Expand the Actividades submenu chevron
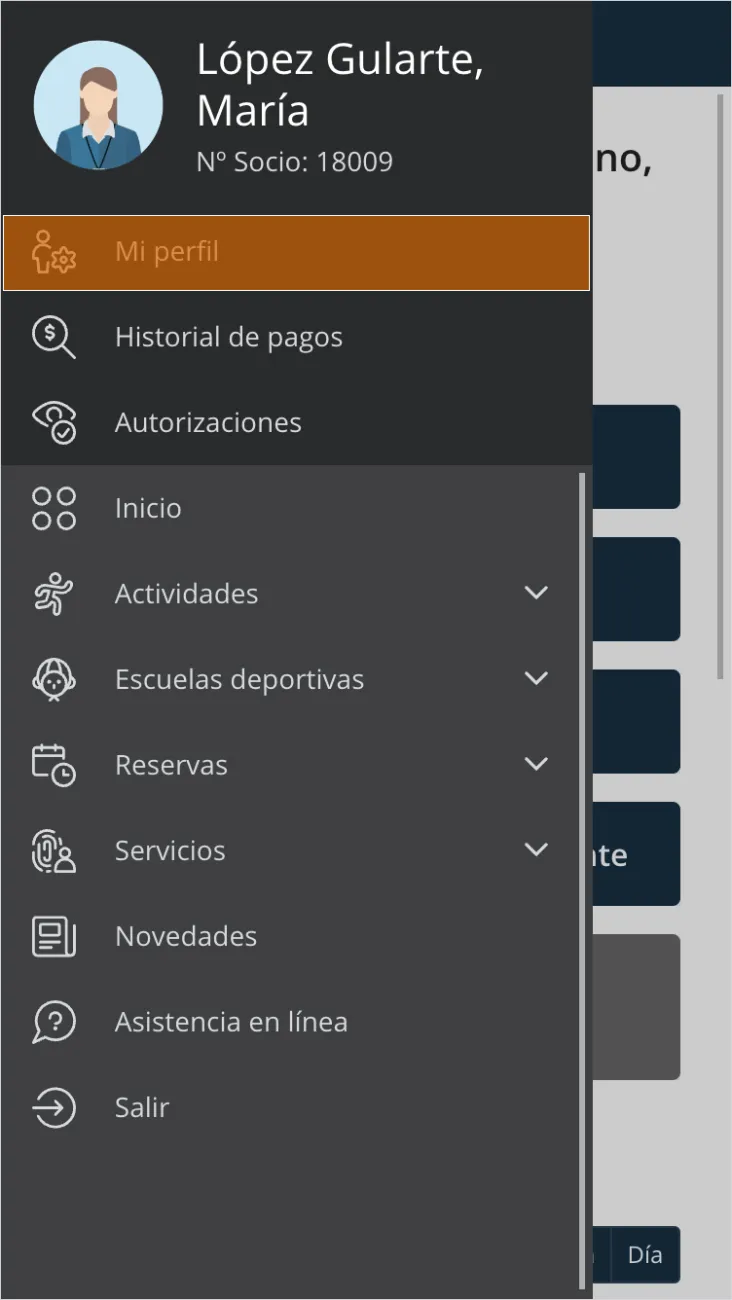732x1300 pixels. pos(537,593)
